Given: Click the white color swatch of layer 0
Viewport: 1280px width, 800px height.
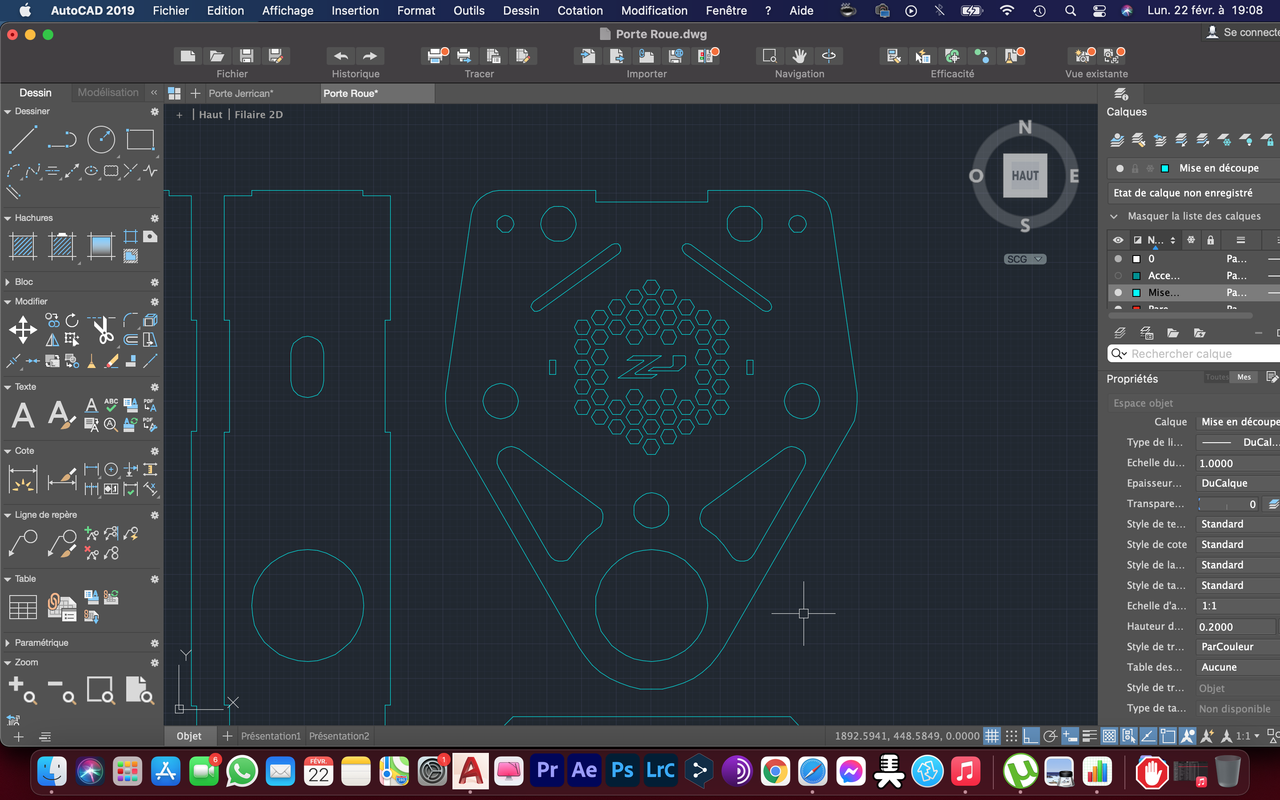Looking at the screenshot, I should 1137,259.
